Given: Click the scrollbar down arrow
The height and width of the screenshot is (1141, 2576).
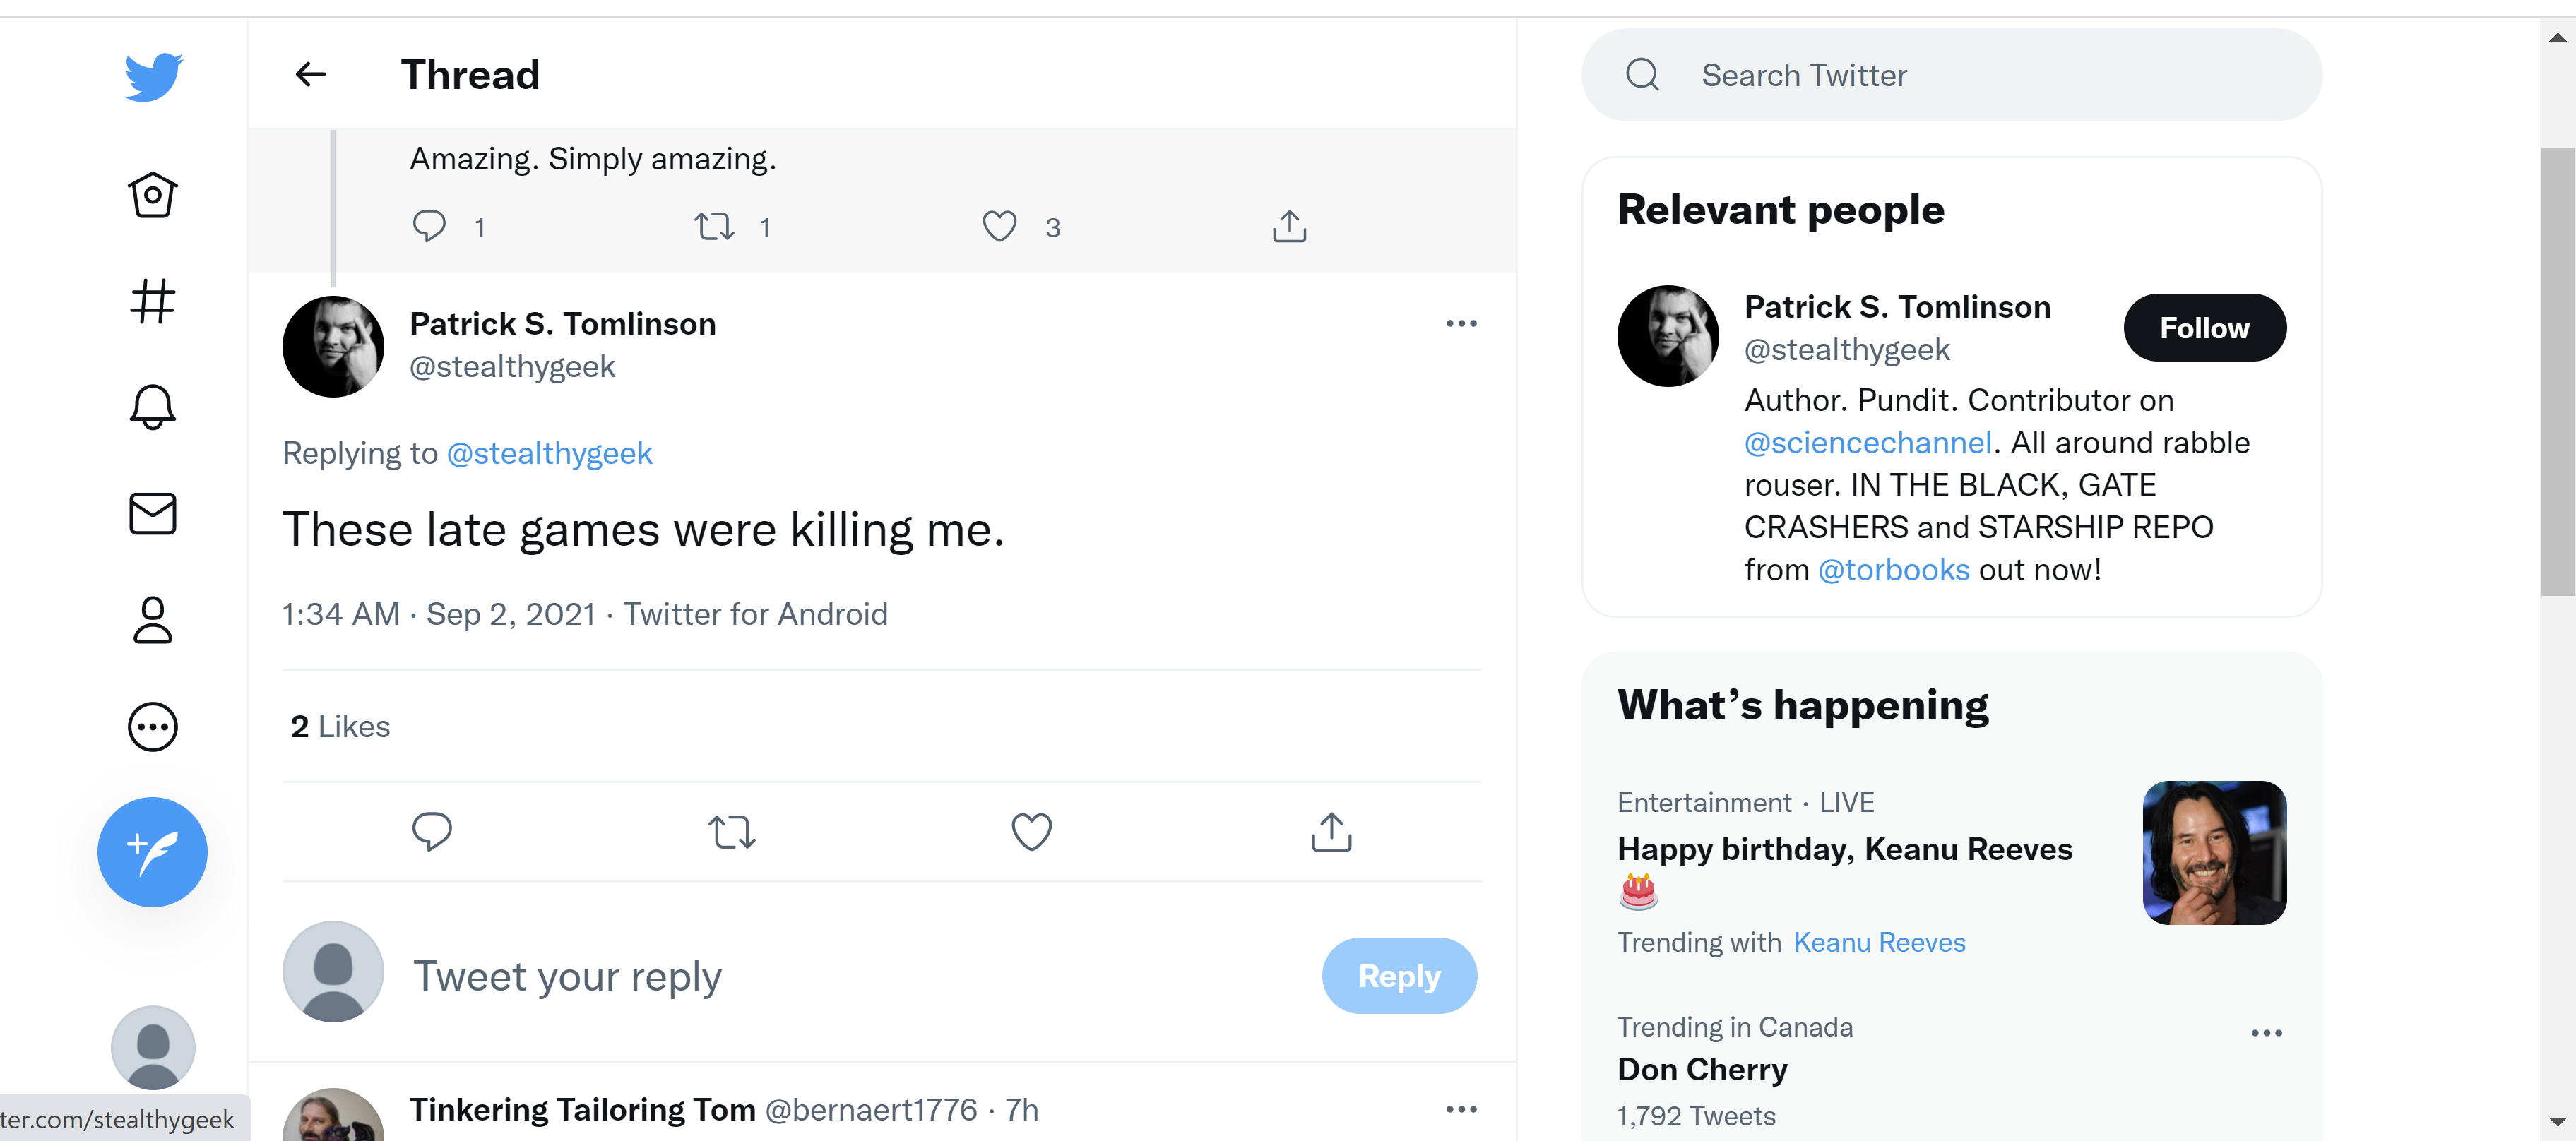Looking at the screenshot, I should pos(2557,1122).
